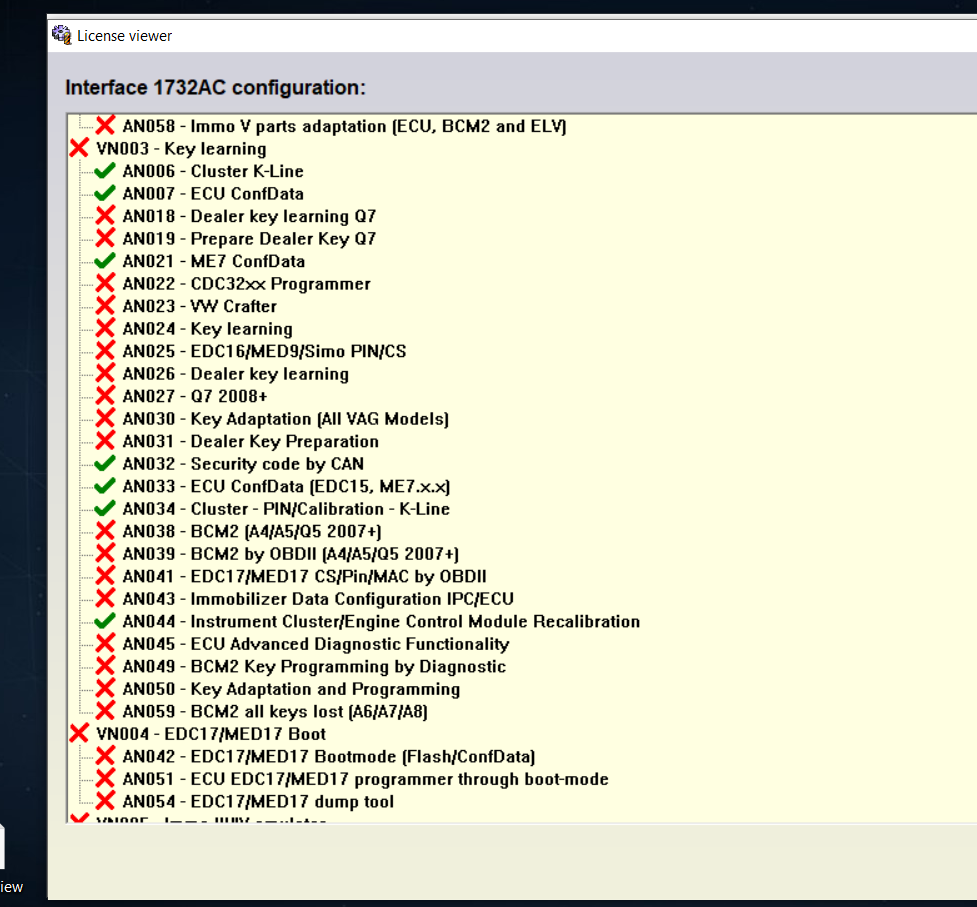The height and width of the screenshot is (907, 977).
Task: Click the red X beside AN027
Action: (x=105, y=396)
